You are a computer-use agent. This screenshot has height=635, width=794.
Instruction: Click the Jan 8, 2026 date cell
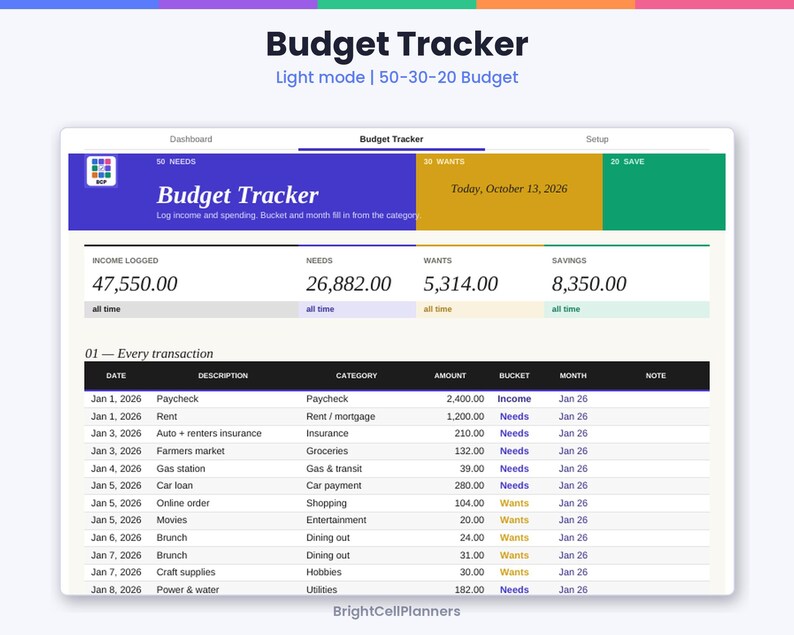(116, 589)
